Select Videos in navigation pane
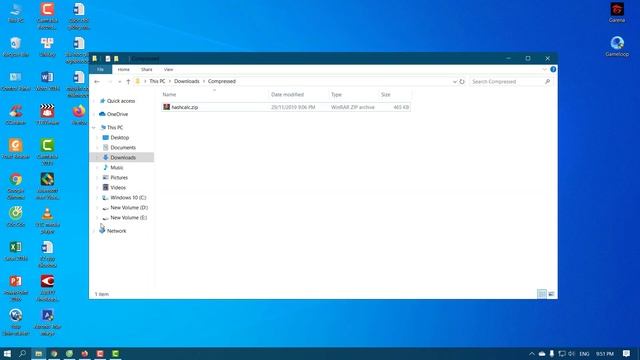Viewport: 640px width, 360px height. [118, 187]
